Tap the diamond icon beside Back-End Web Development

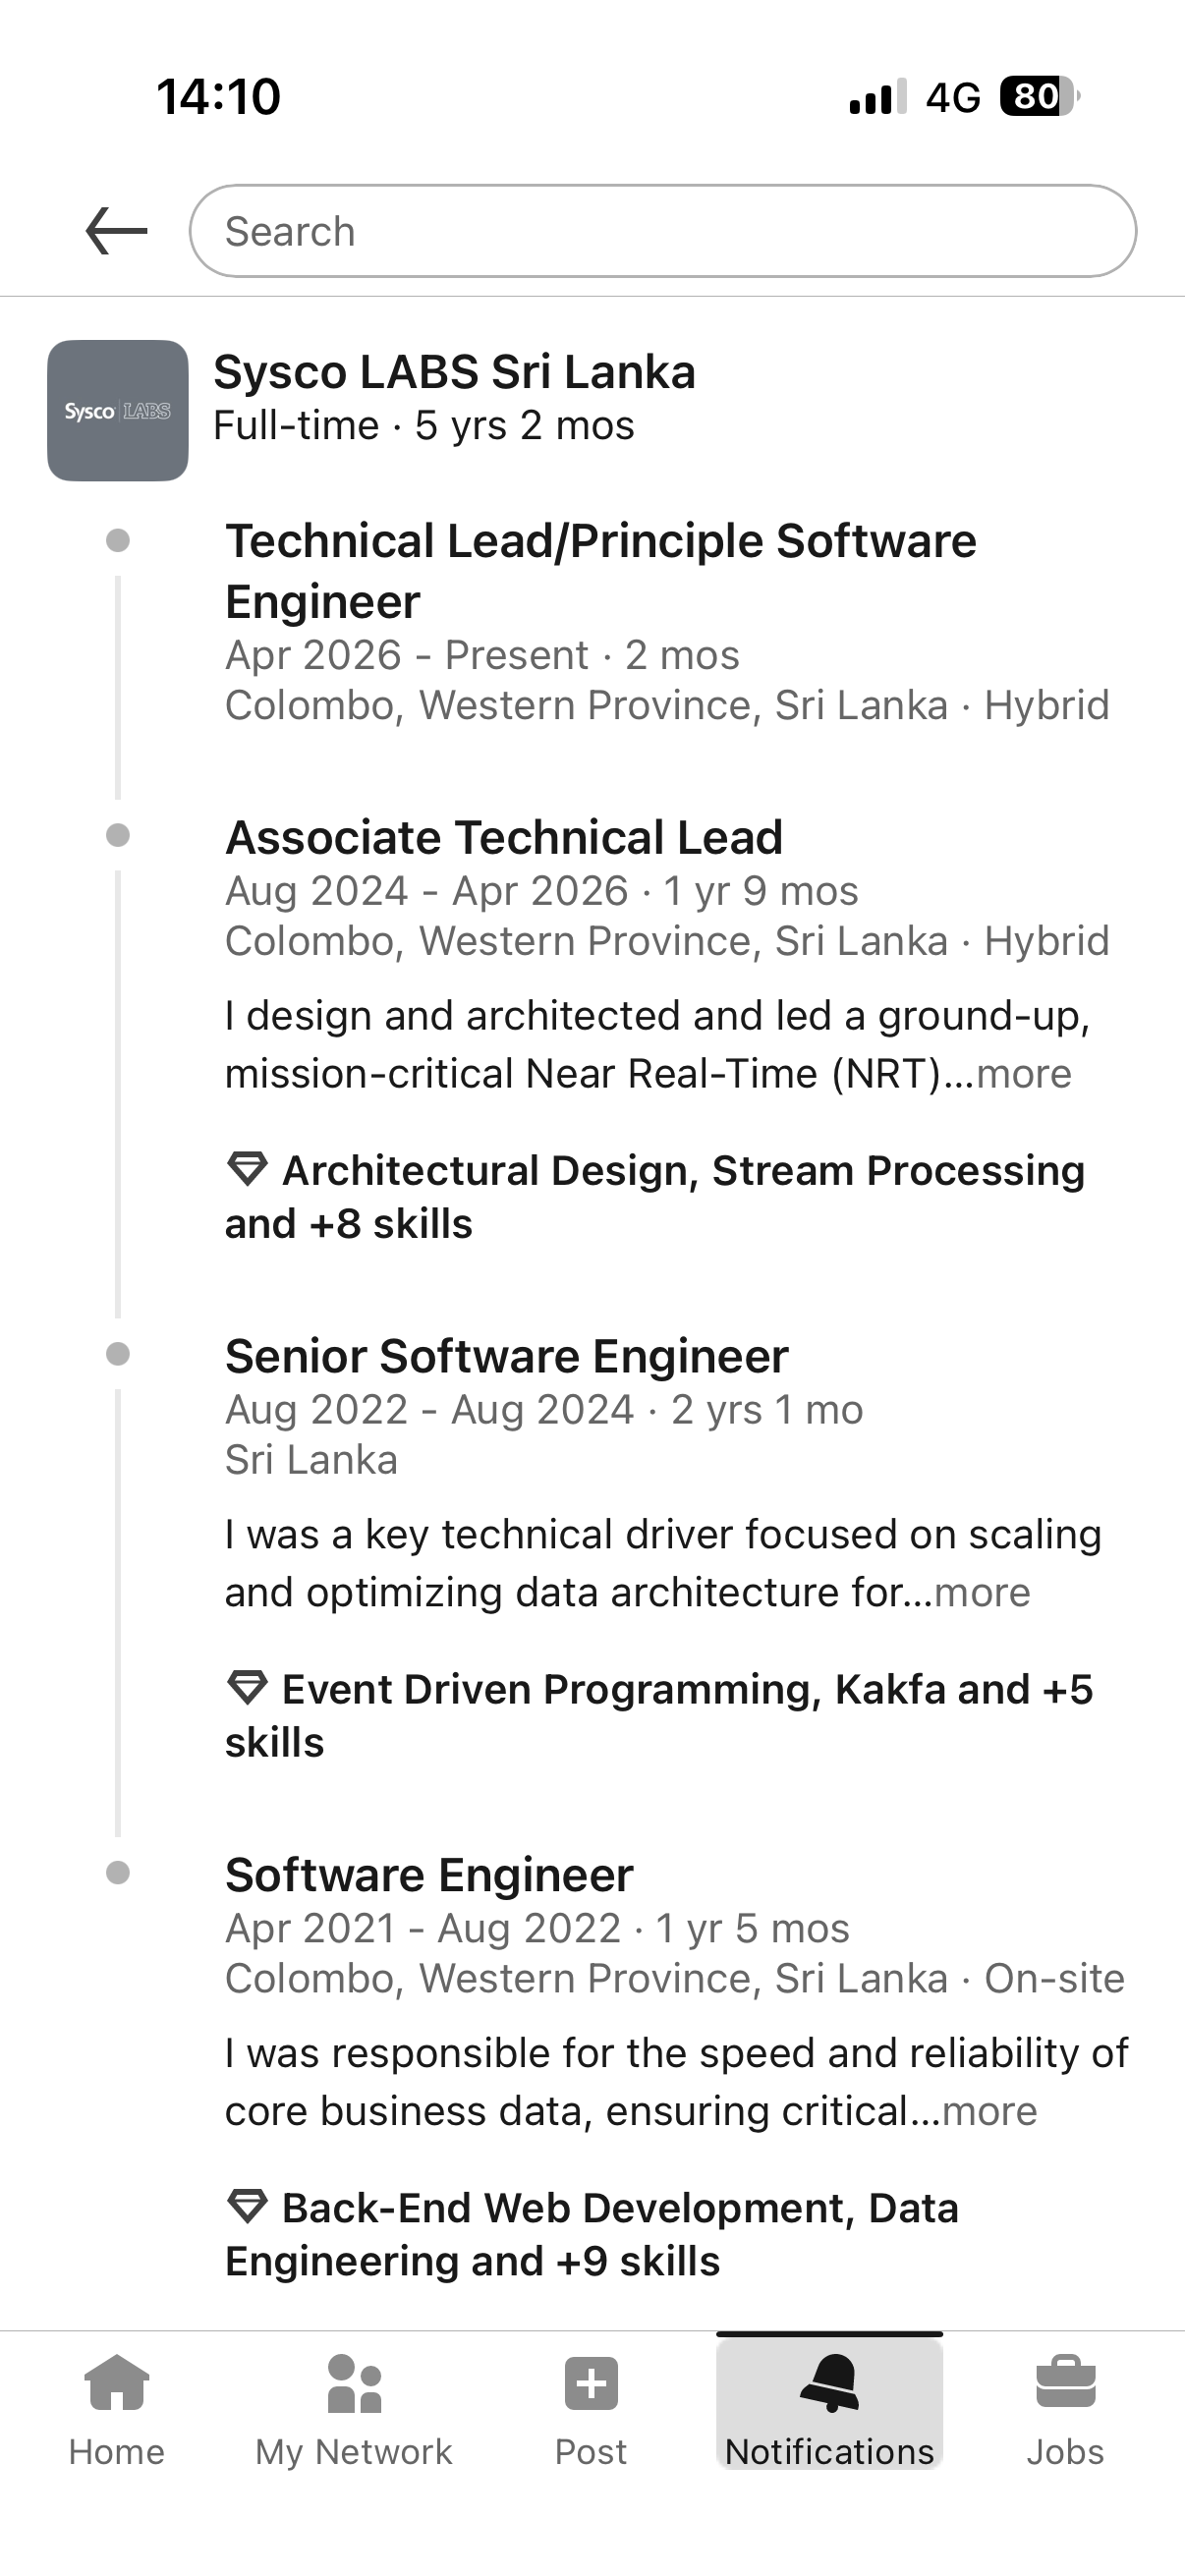[x=247, y=2207]
